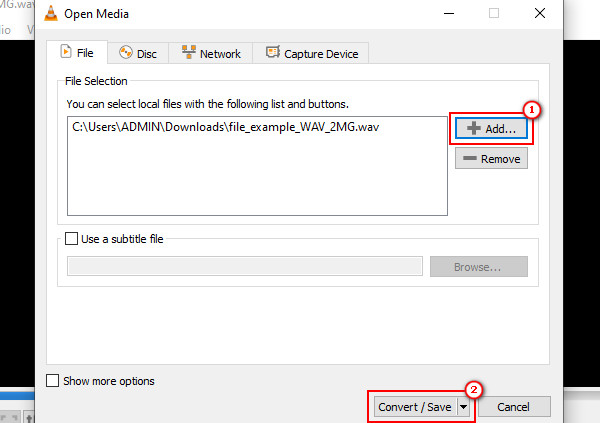Screen dimensions: 600x423
Task: Open the Convert / Save dropdown arrow
Action: (464, 407)
